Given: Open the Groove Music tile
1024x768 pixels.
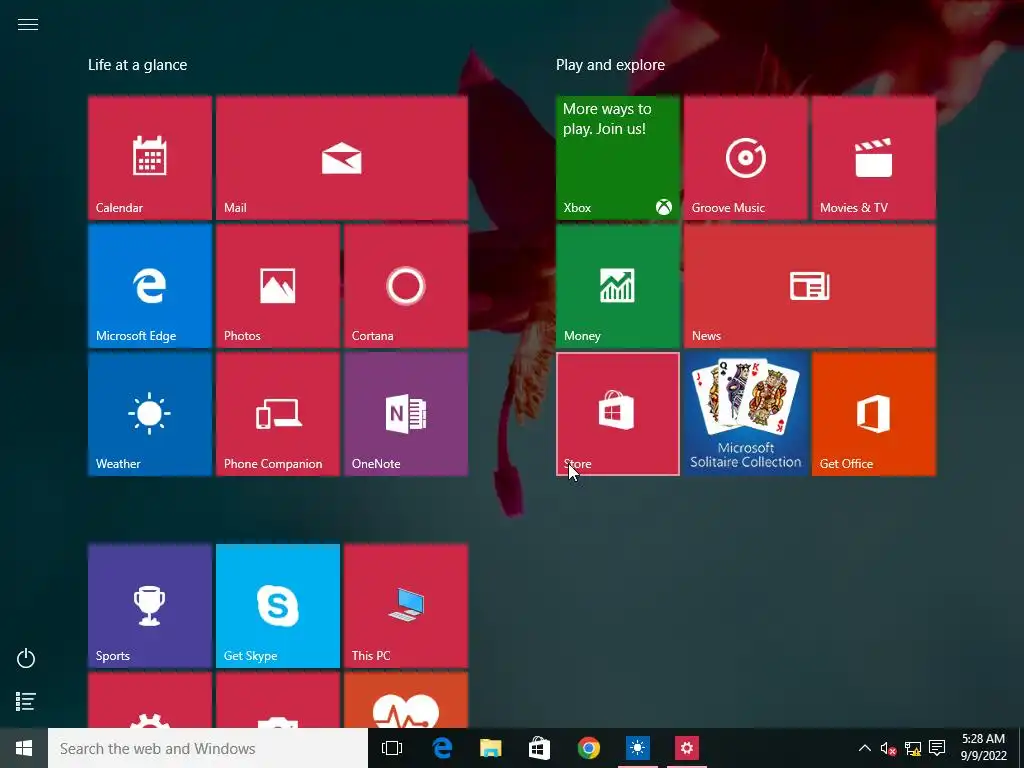Looking at the screenshot, I should click(746, 158).
